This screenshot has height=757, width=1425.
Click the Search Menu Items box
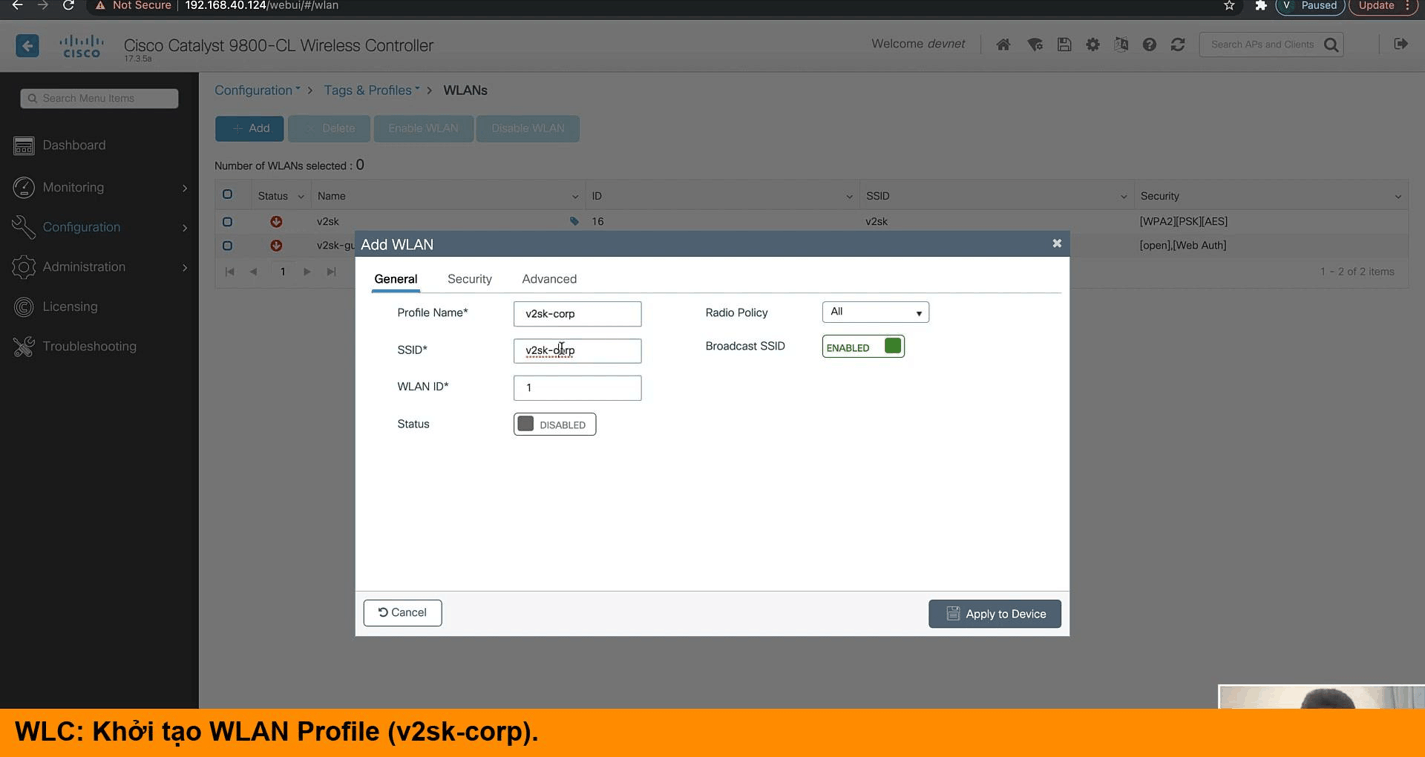coord(99,98)
